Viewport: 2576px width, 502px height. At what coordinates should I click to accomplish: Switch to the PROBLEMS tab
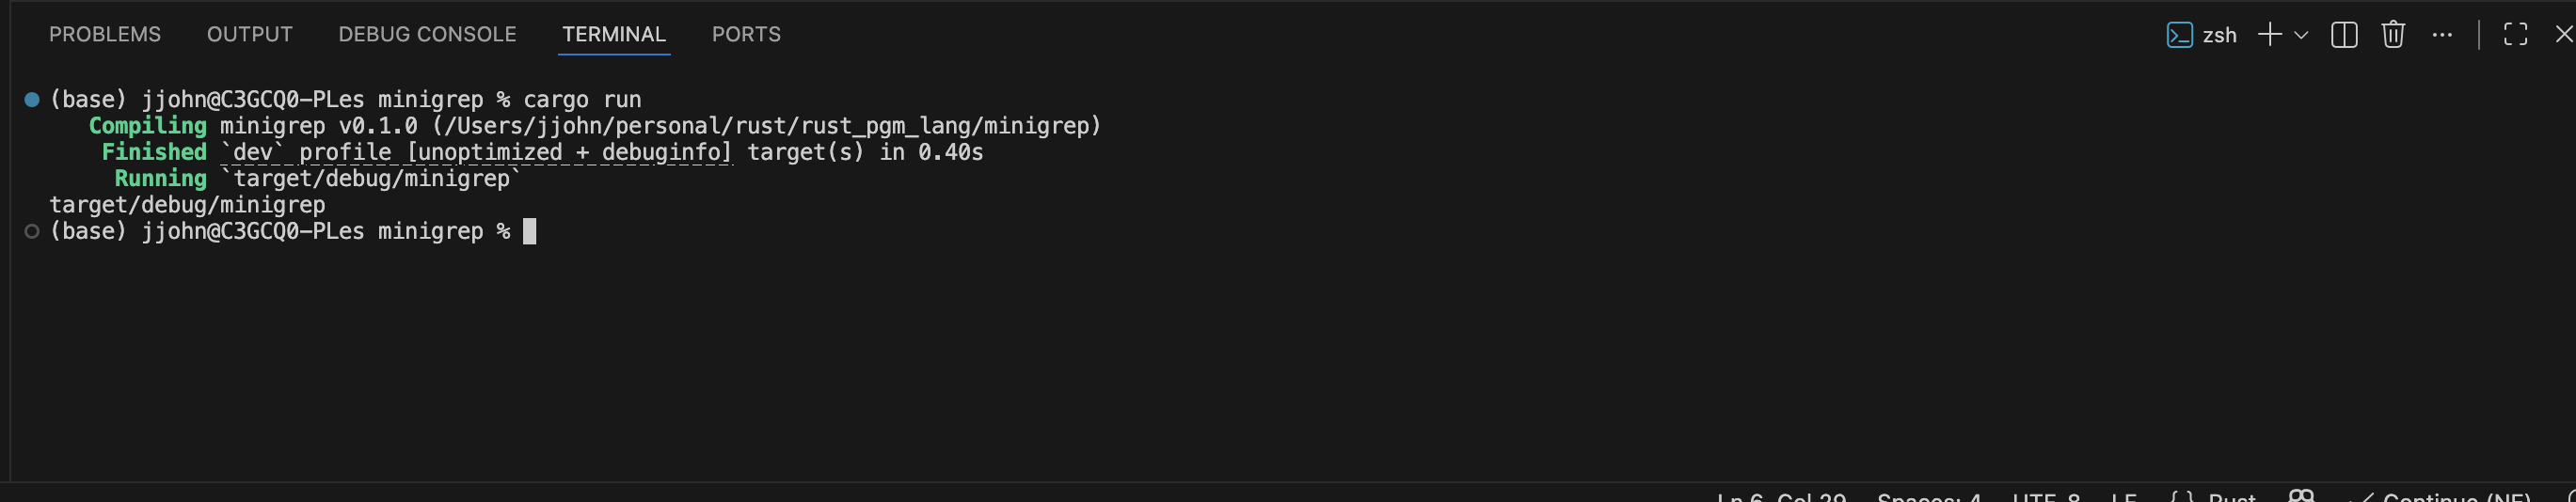pos(105,35)
